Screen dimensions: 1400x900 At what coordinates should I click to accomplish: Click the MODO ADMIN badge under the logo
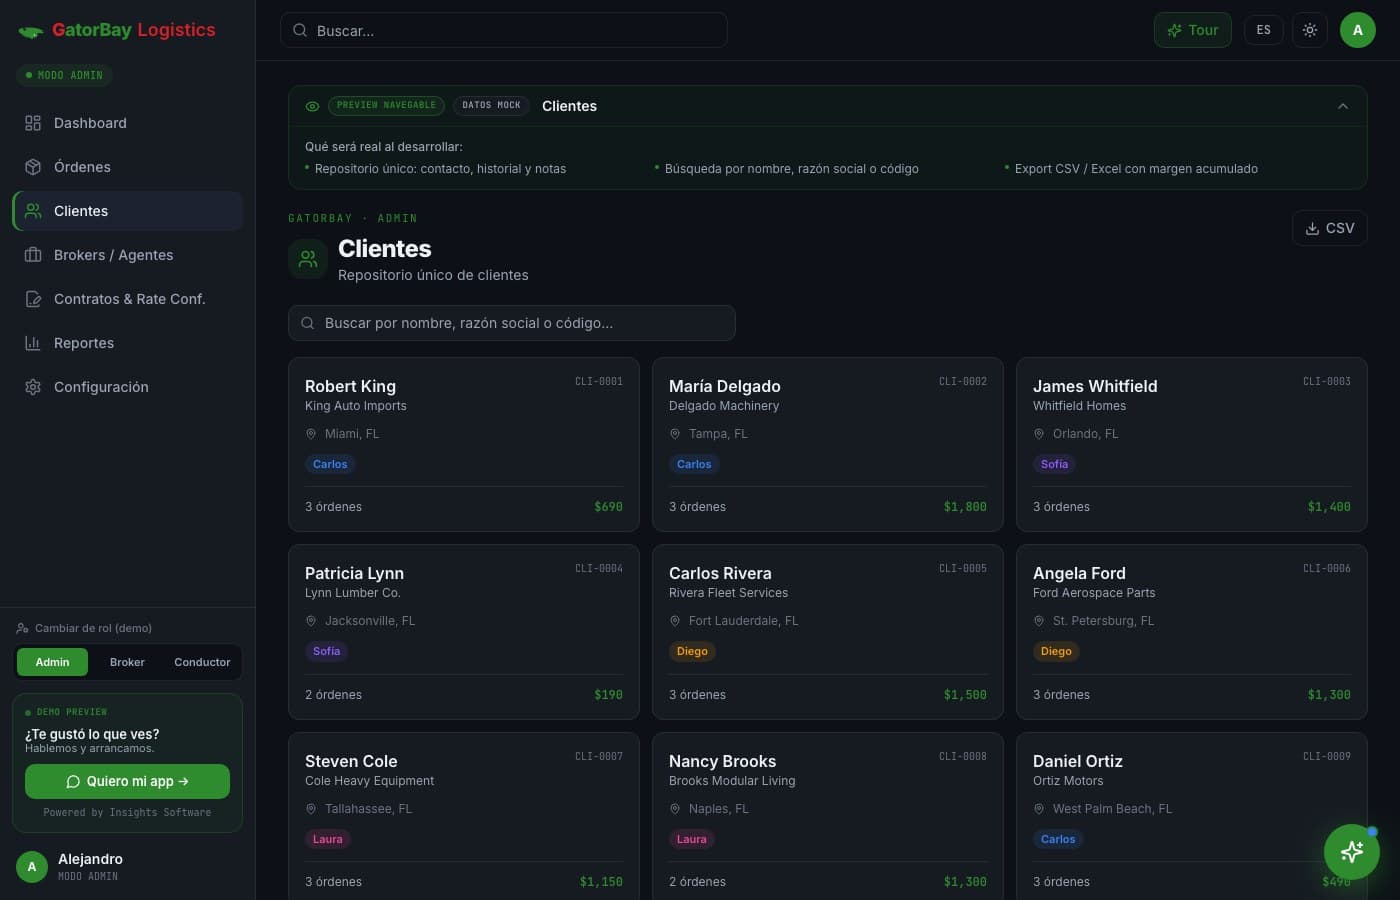click(x=64, y=75)
